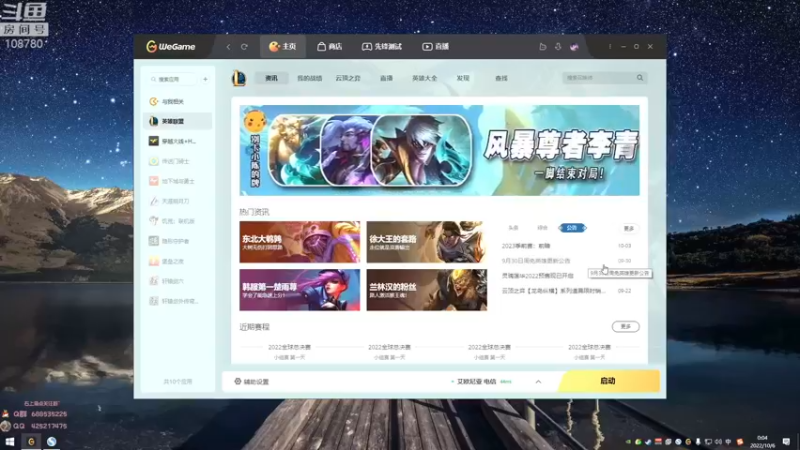Image resolution: width=800 pixels, height=450 pixels.
Task: Select 与我相关 in the sidebar
Action: (178, 102)
